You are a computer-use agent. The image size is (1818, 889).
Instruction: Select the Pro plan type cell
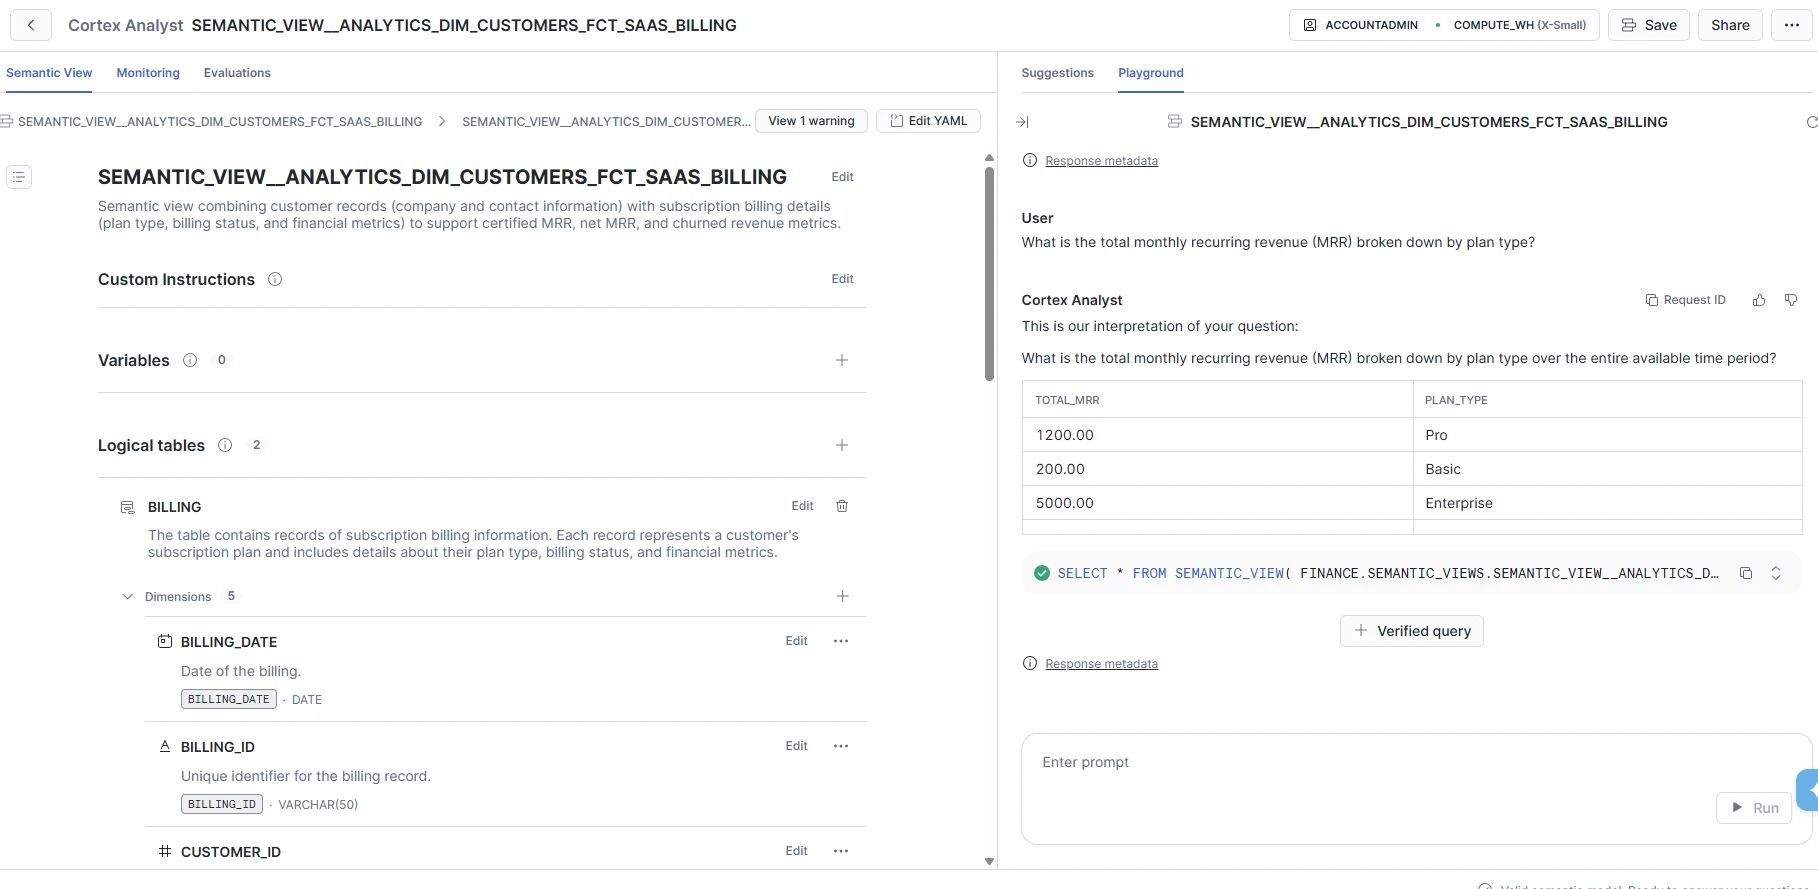pos(1607,435)
